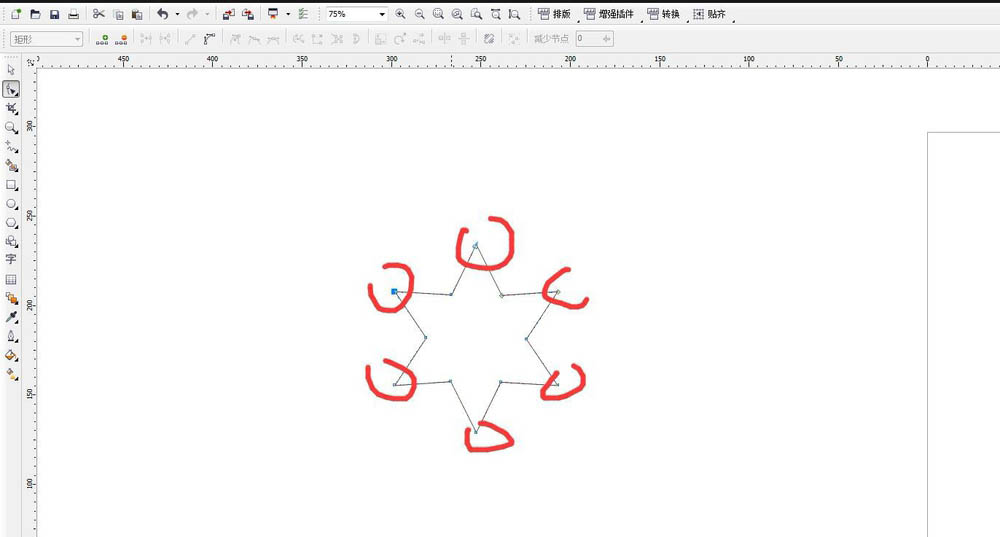Image resolution: width=1000 pixels, height=537 pixels.
Task: Click the ruler origin corner box
Action: (30, 62)
